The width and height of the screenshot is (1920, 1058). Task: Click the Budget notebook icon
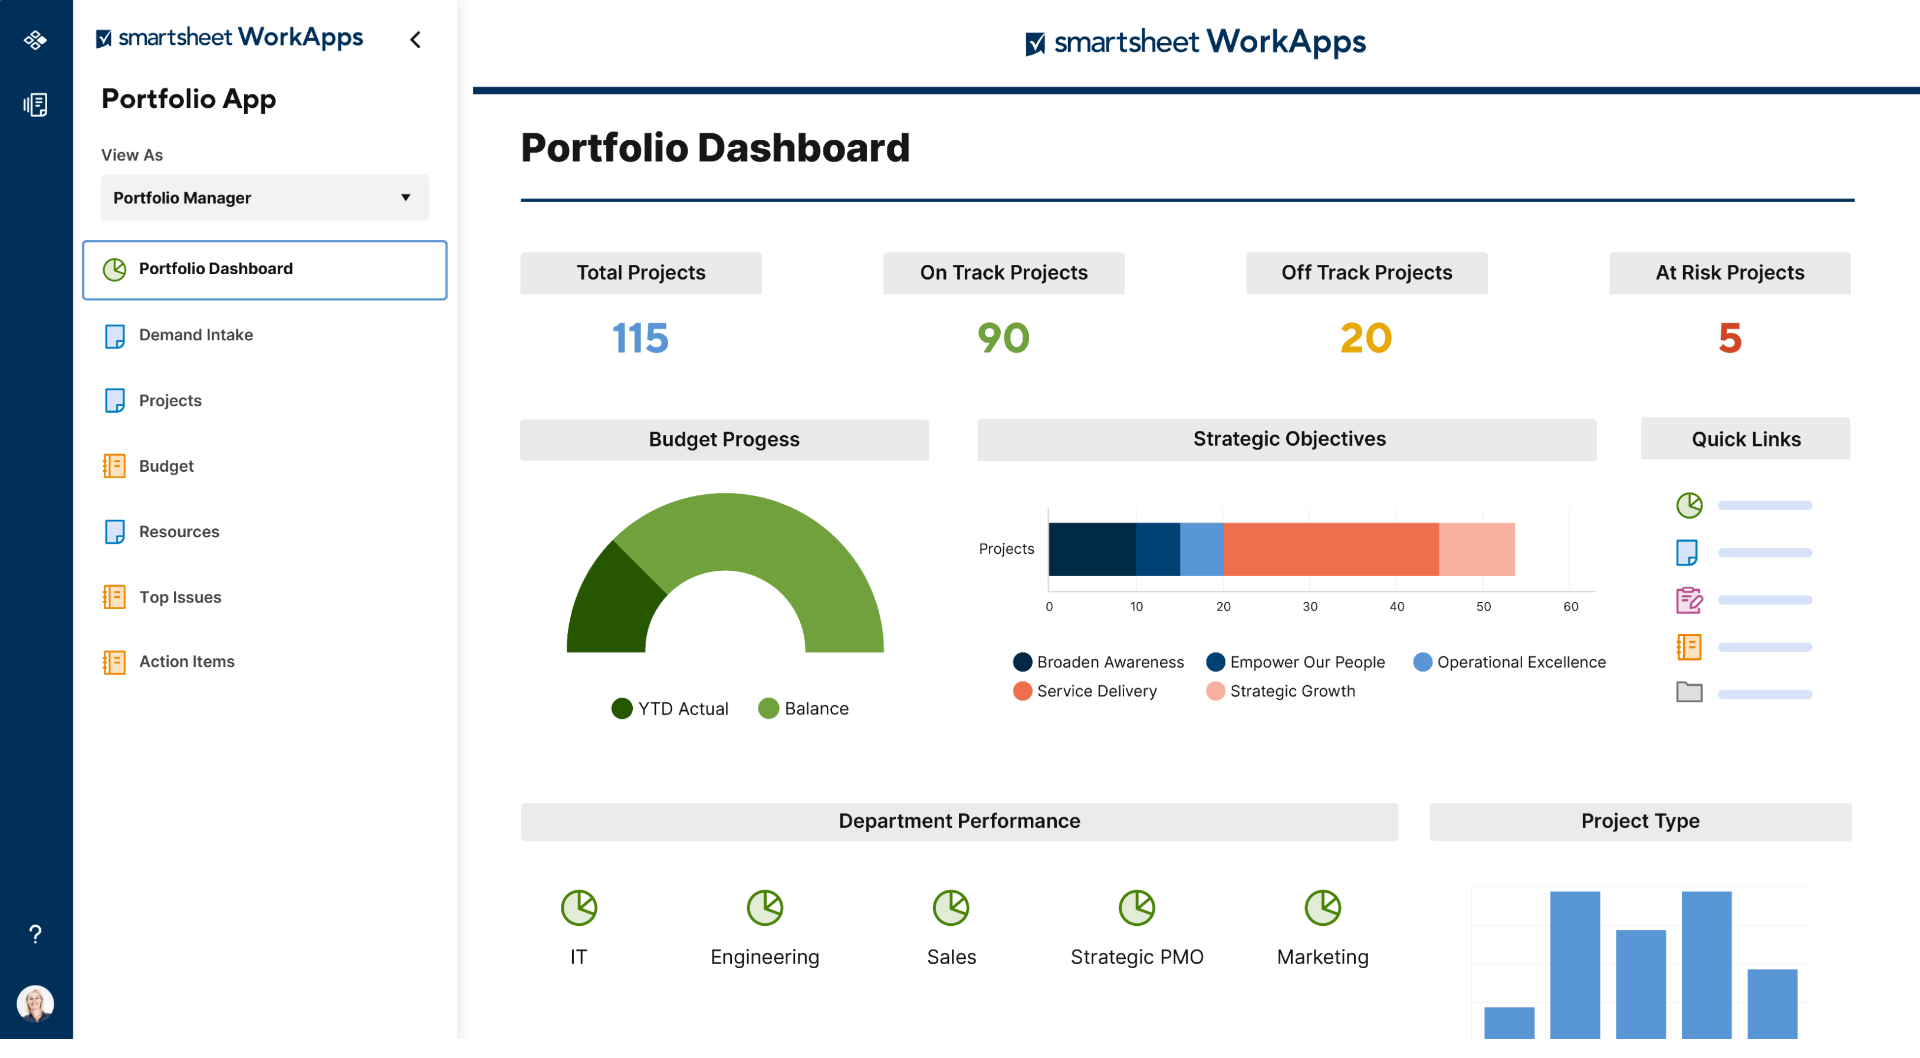pos(114,465)
